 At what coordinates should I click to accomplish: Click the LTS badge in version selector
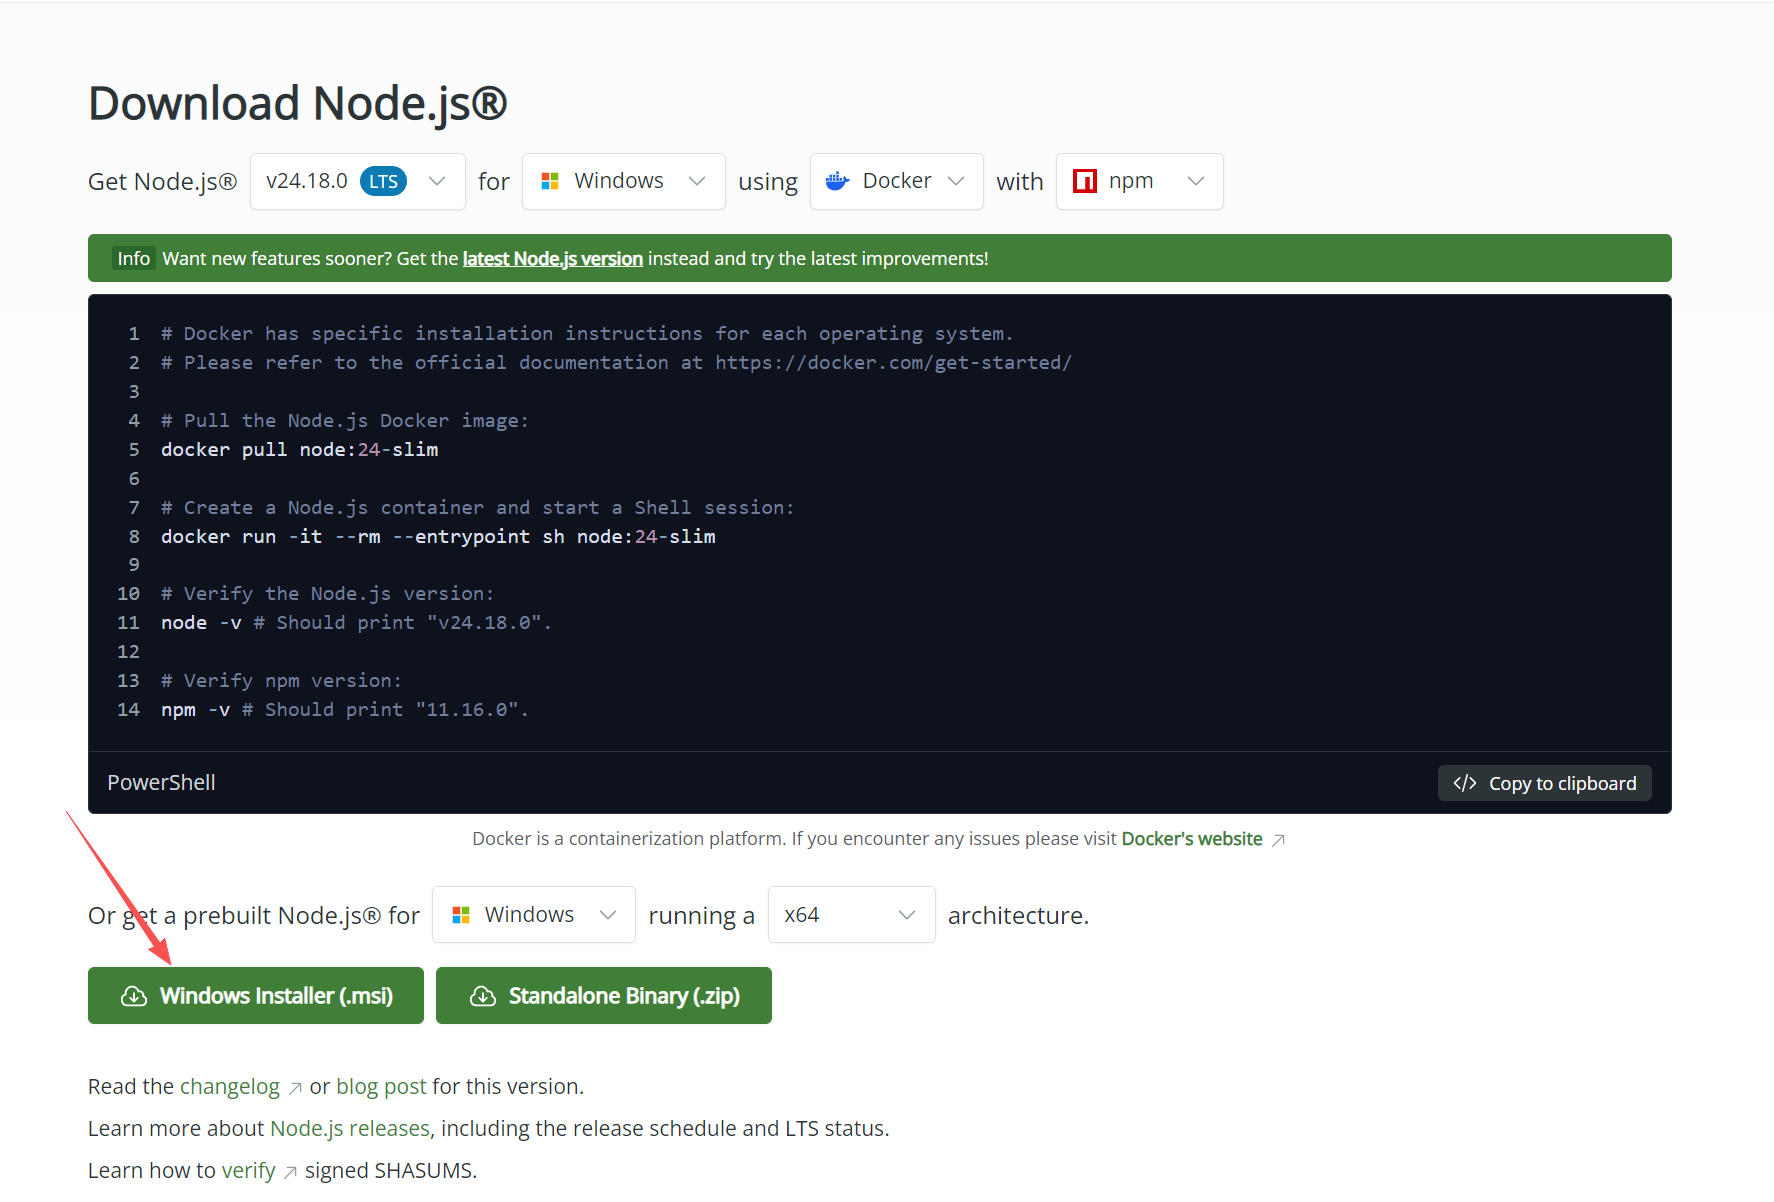click(x=383, y=181)
